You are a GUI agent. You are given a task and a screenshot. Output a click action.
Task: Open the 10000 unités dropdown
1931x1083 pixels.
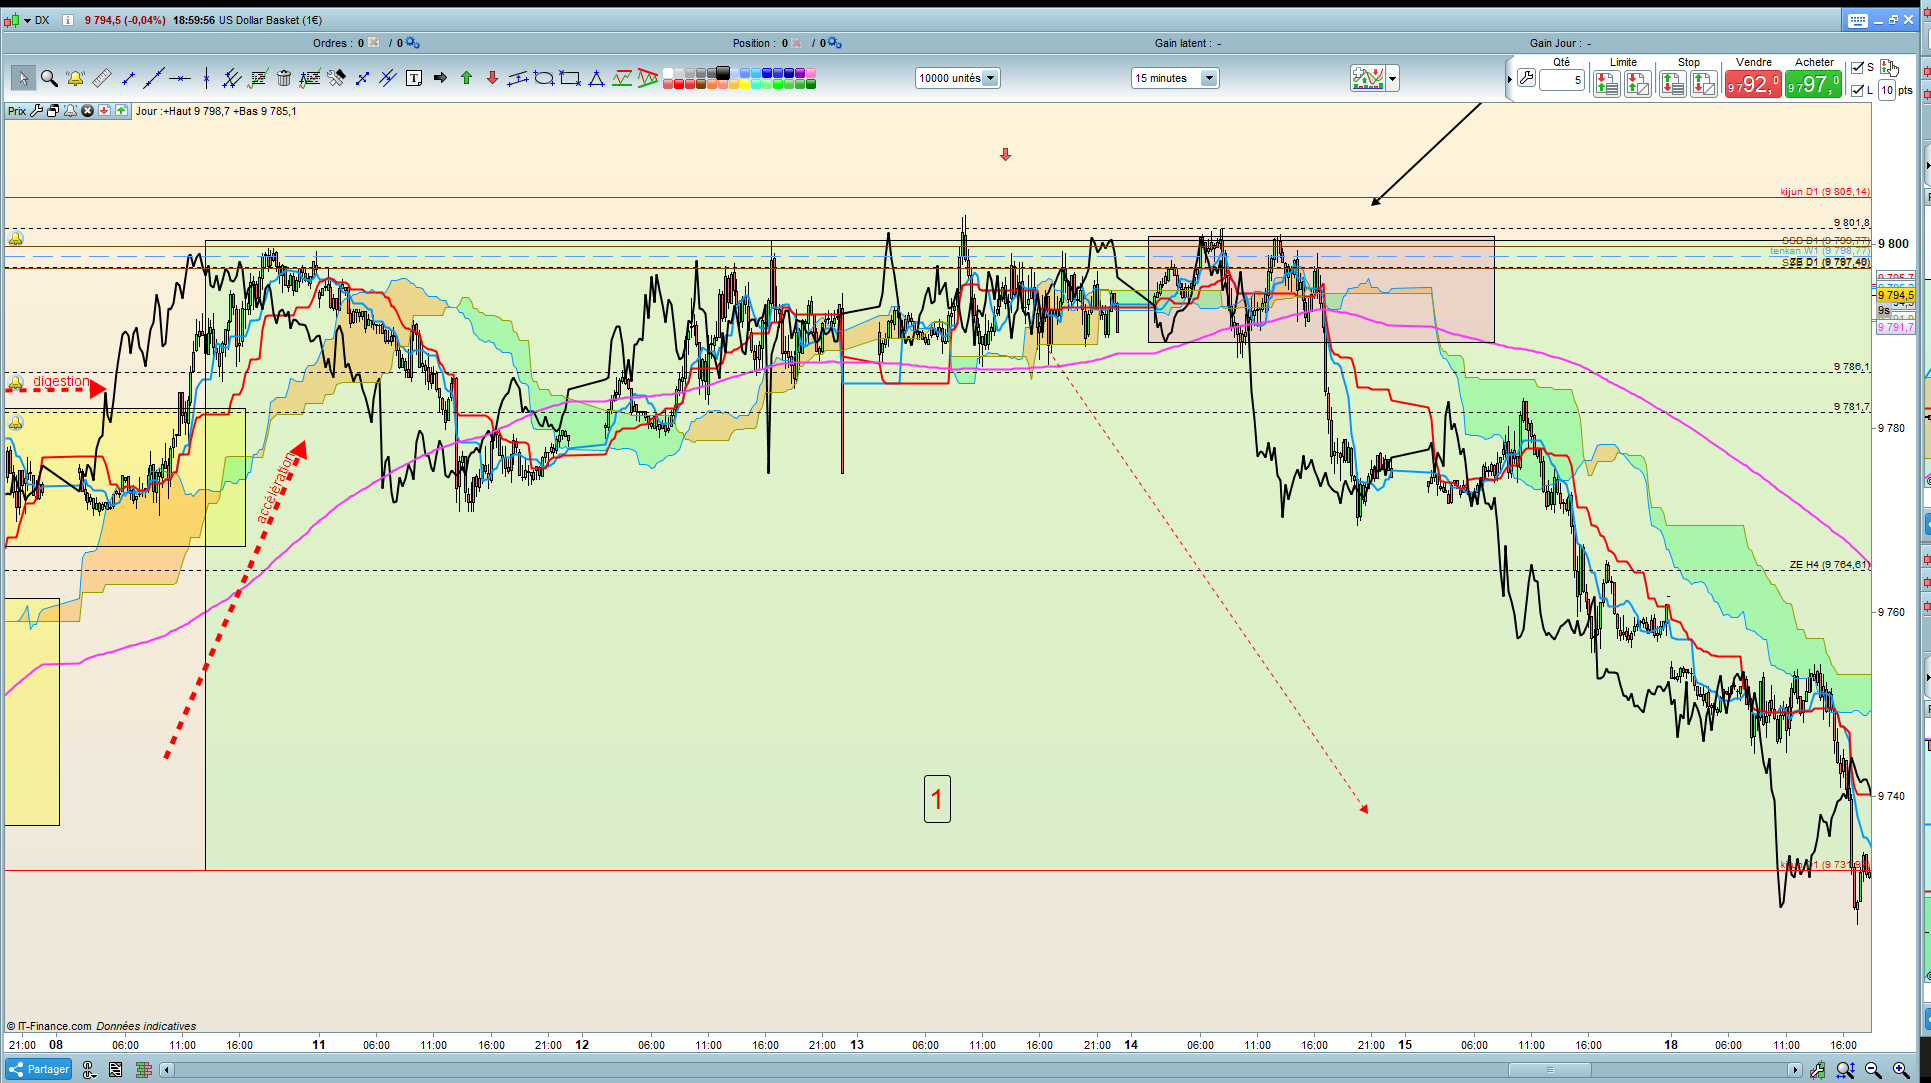(957, 78)
